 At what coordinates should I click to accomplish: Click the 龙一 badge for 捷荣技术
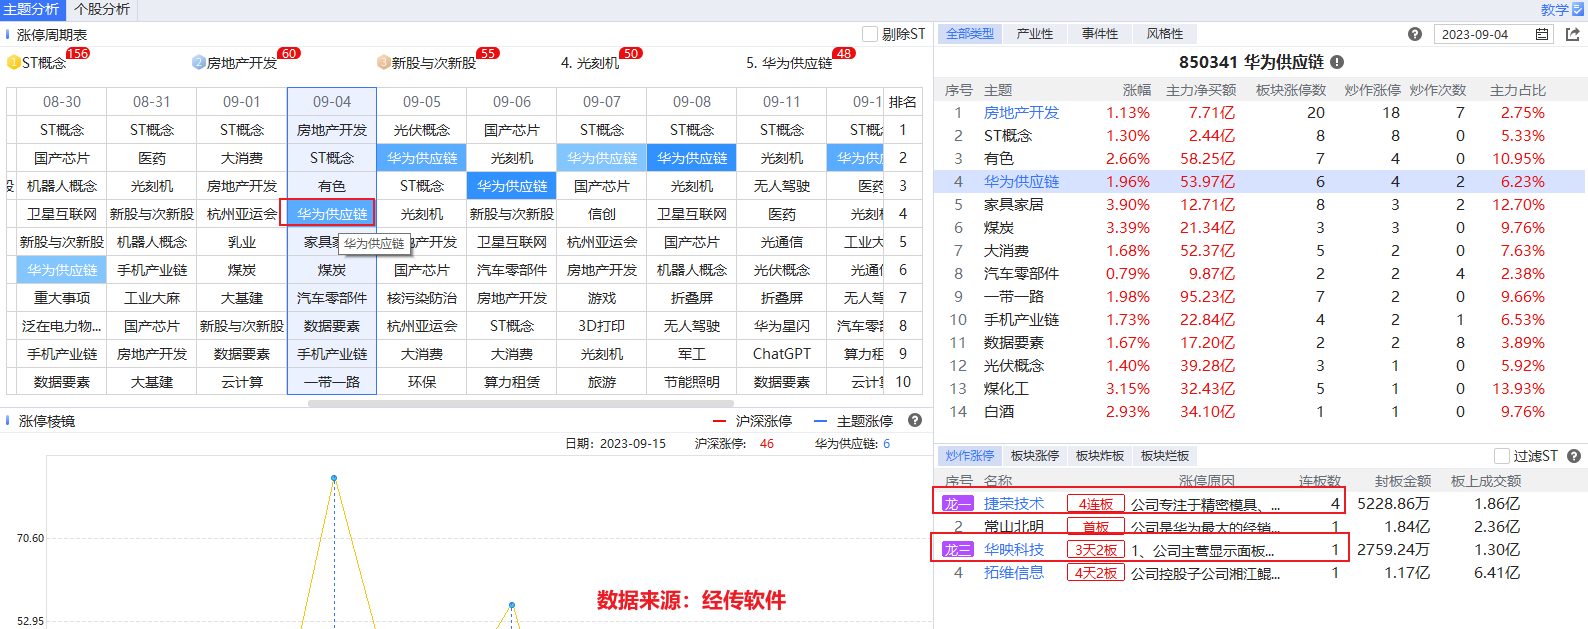(957, 504)
